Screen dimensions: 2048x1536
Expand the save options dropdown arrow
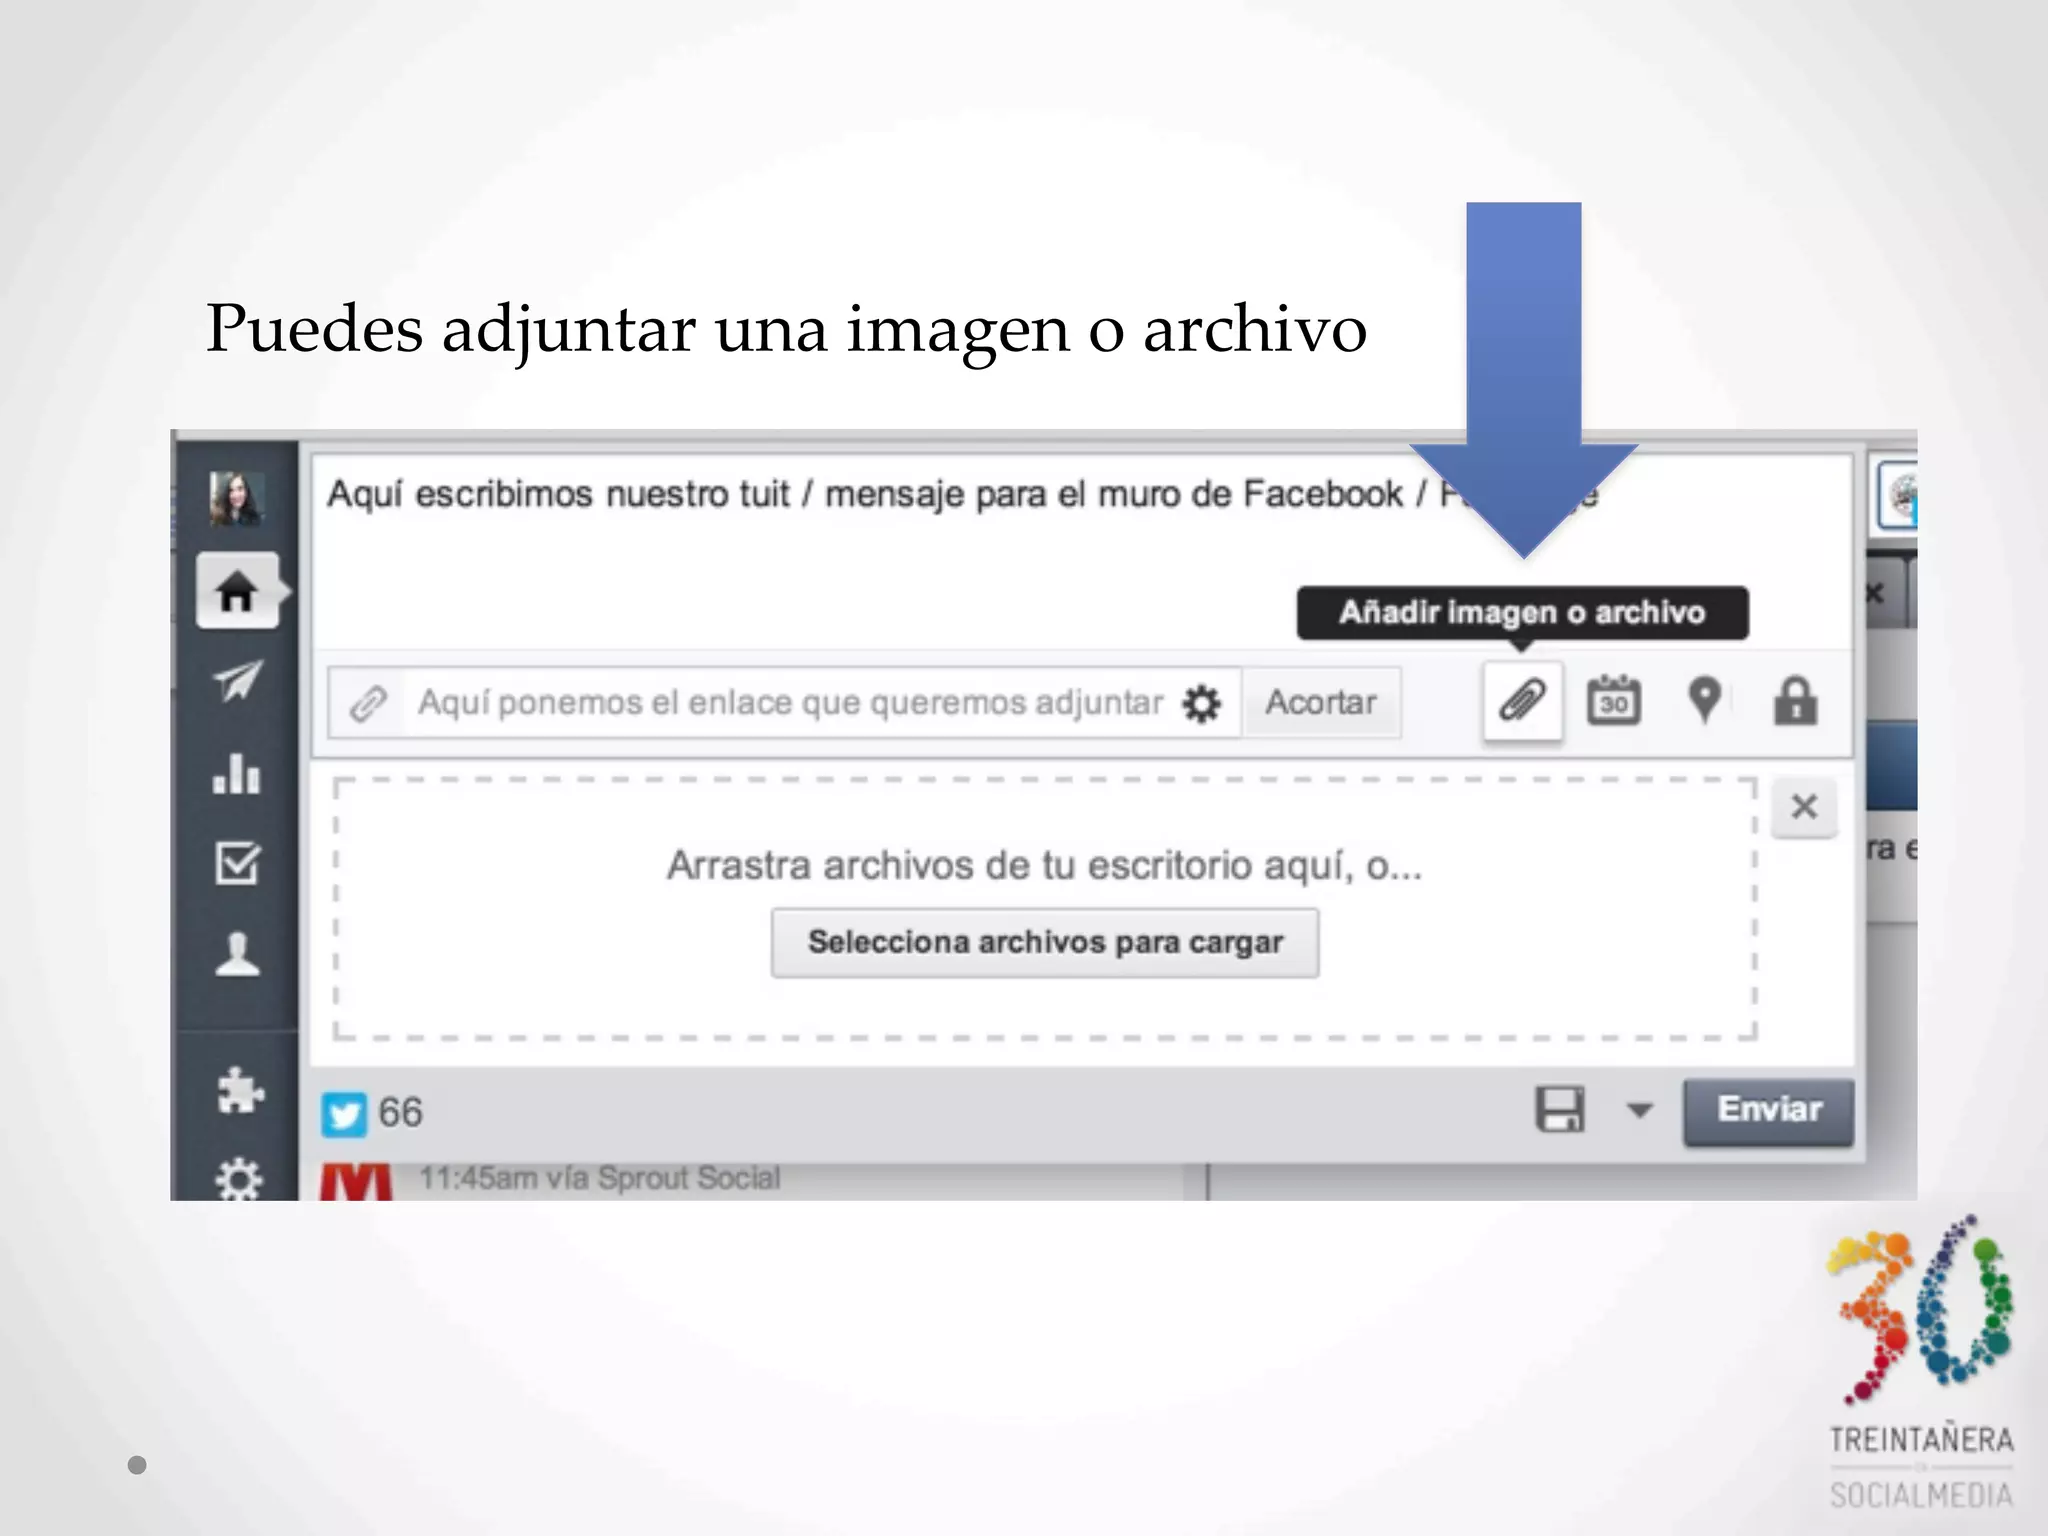pyautogui.click(x=1640, y=1110)
